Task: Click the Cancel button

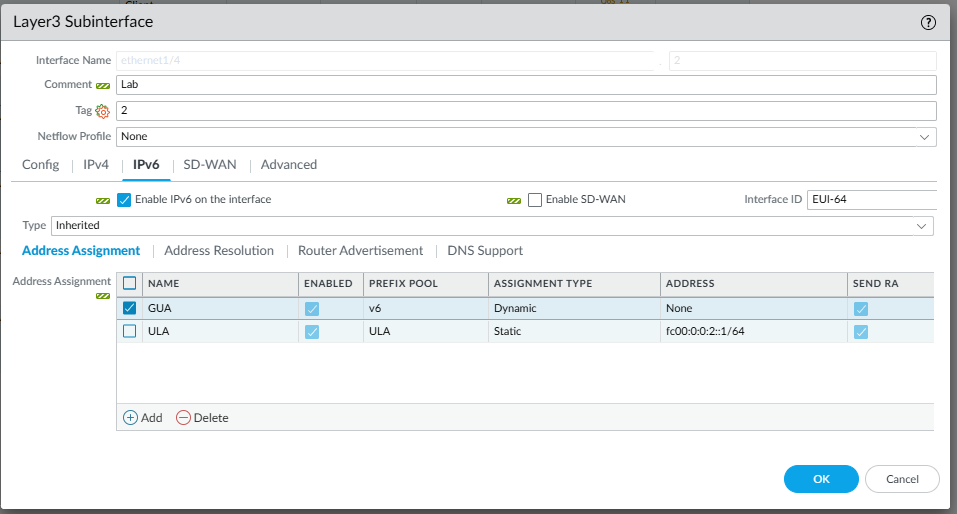Action: [x=902, y=479]
